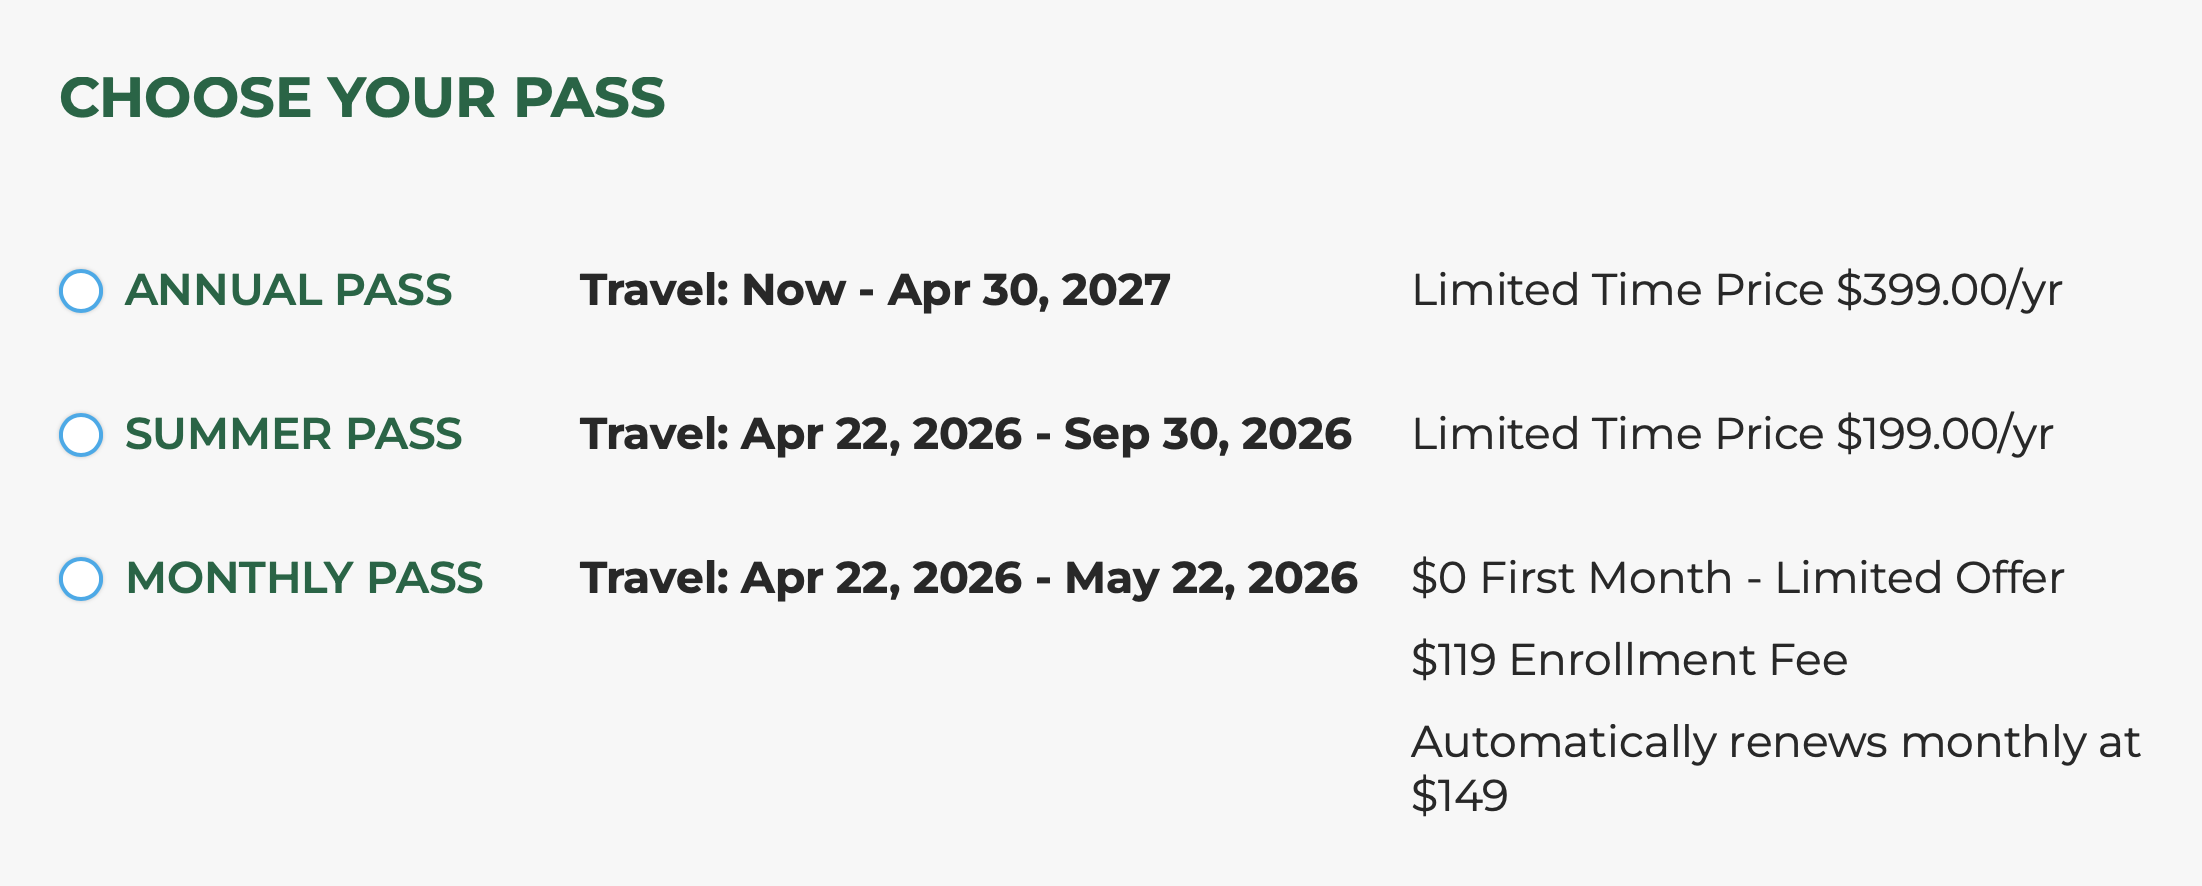Click the $119 Enrollment Fee line
This screenshot has height=886, width=2202.
1629,660
